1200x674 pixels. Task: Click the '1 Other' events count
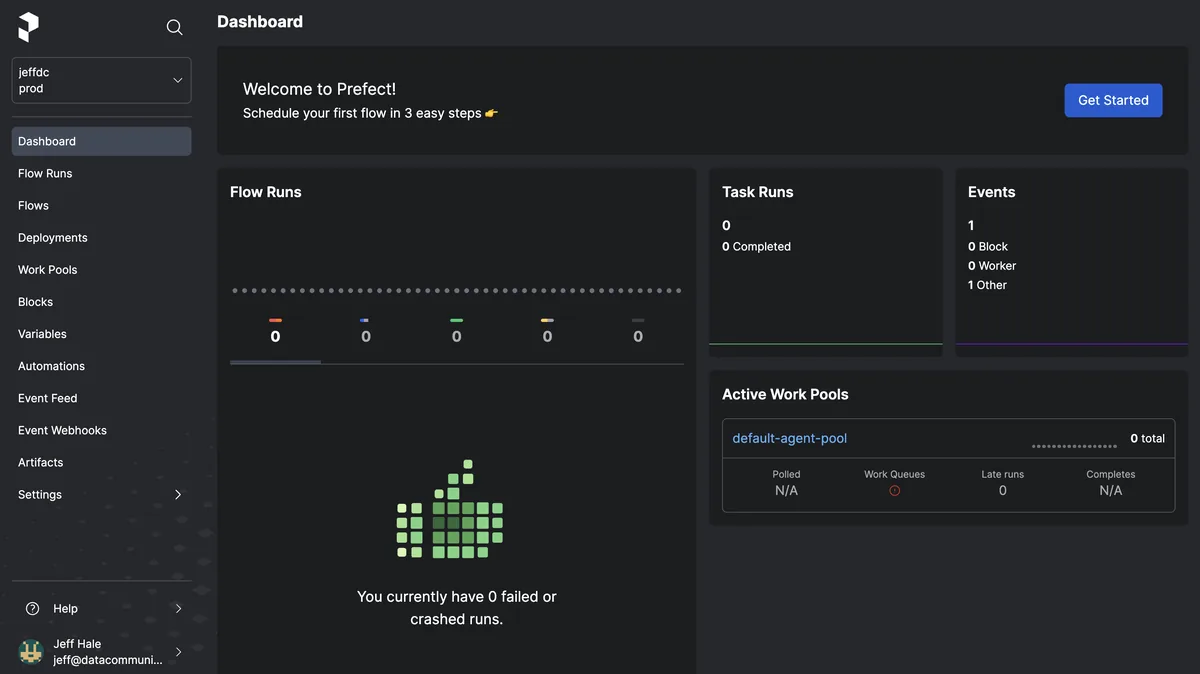[x=987, y=285]
